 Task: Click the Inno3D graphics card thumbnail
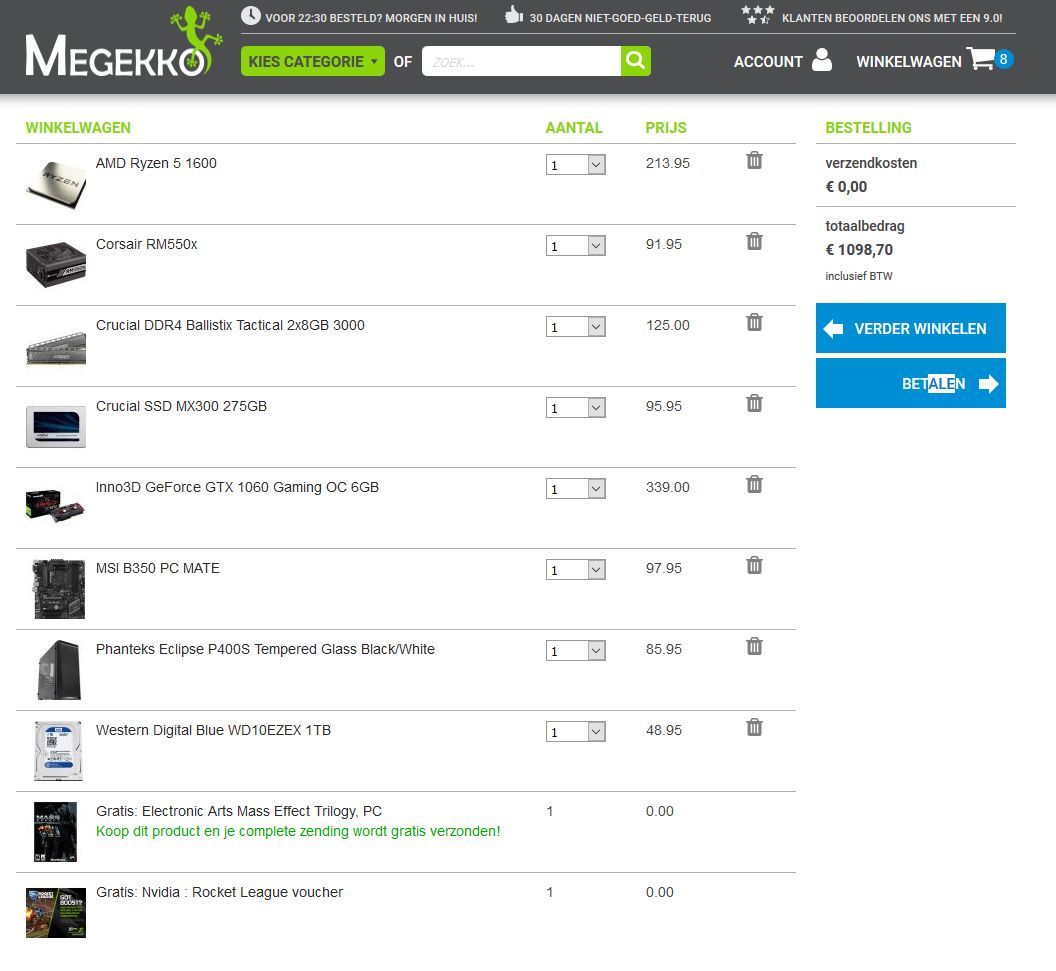click(56, 506)
